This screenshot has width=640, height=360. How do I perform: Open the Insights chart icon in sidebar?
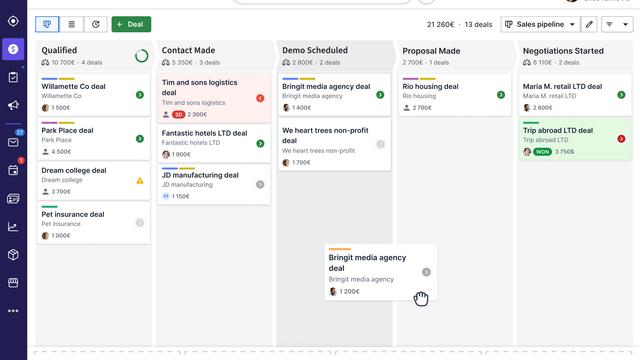(13, 227)
